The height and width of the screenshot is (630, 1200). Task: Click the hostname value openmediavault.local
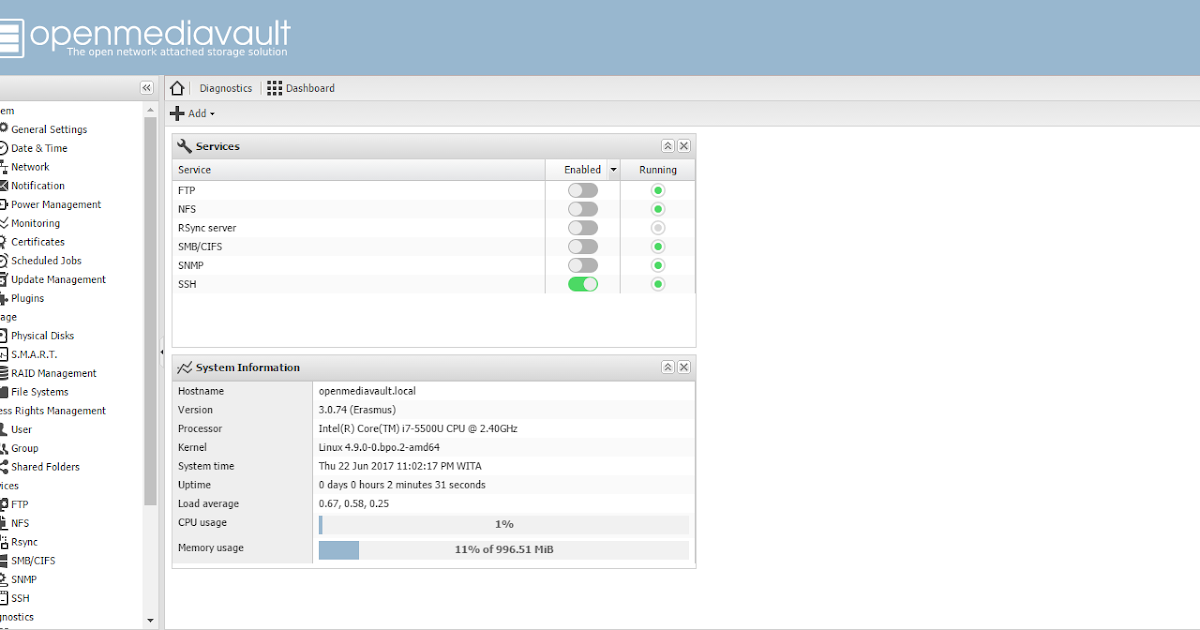pos(367,391)
